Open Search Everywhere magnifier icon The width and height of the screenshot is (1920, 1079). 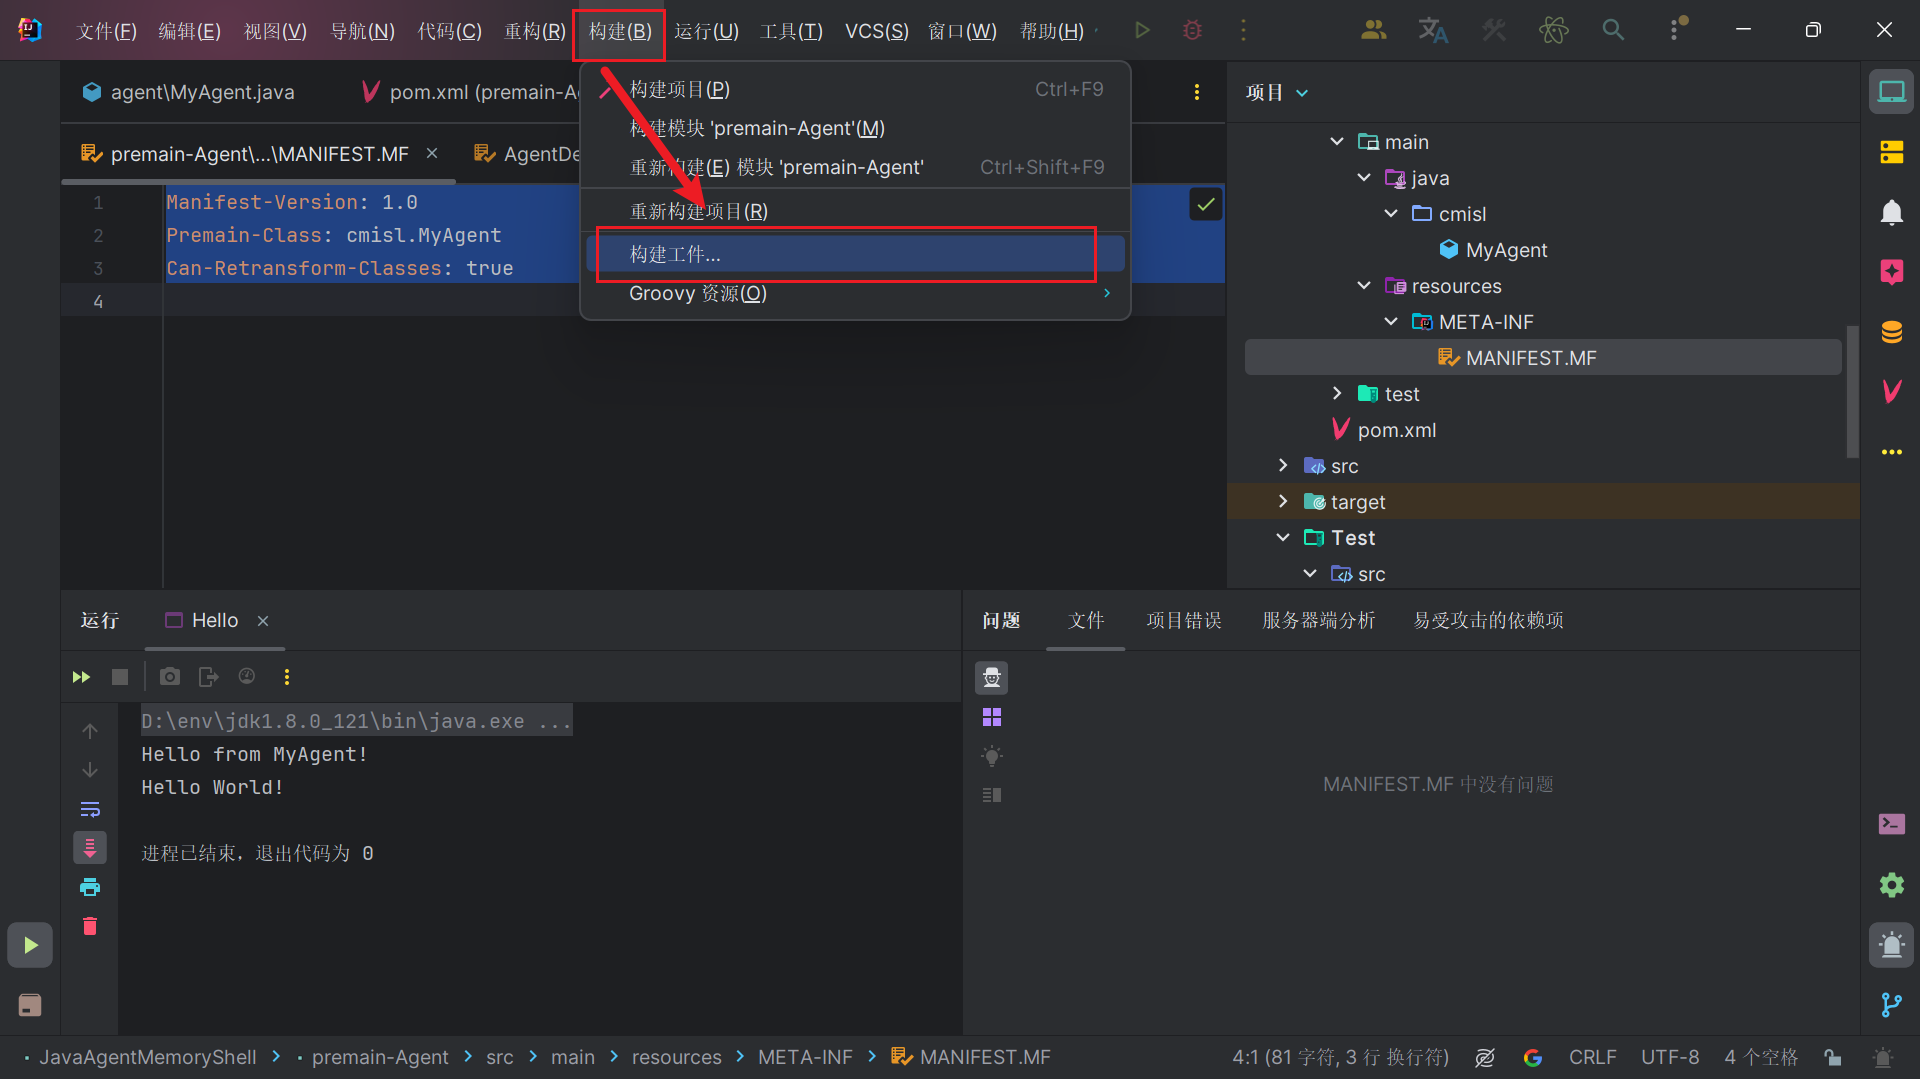(1613, 30)
